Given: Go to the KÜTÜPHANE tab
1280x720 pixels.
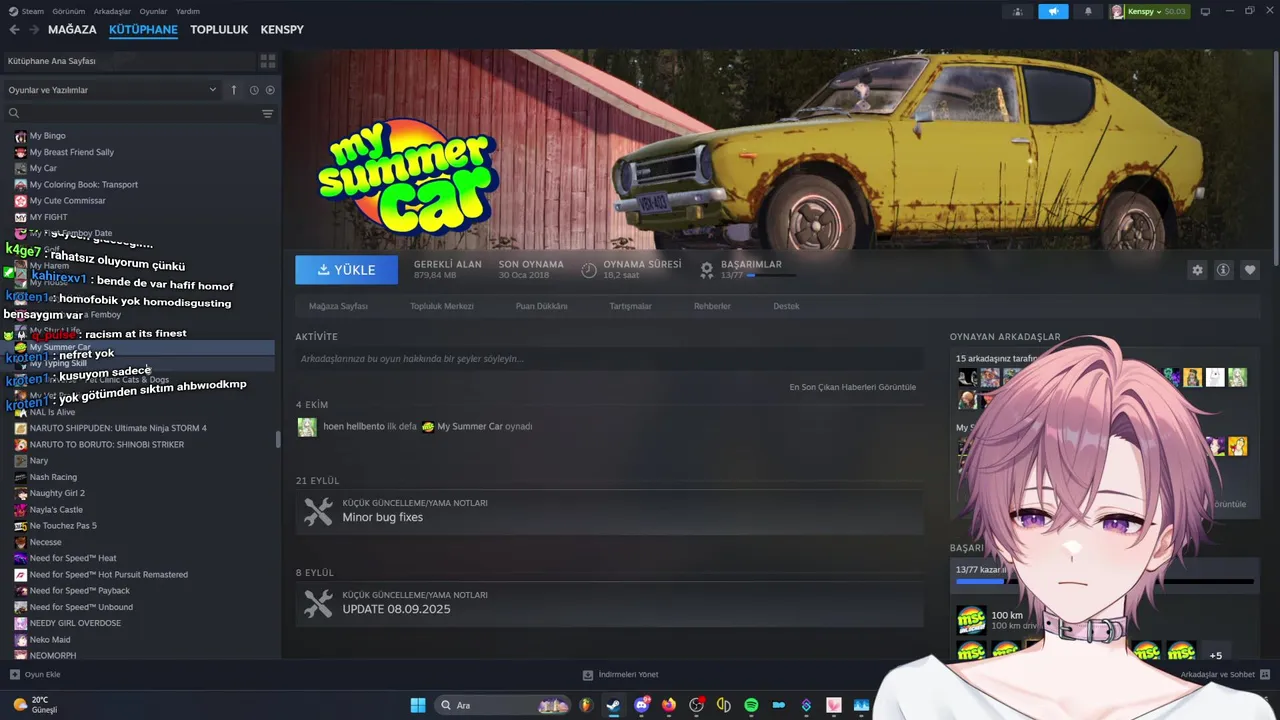Looking at the screenshot, I should point(143,30).
